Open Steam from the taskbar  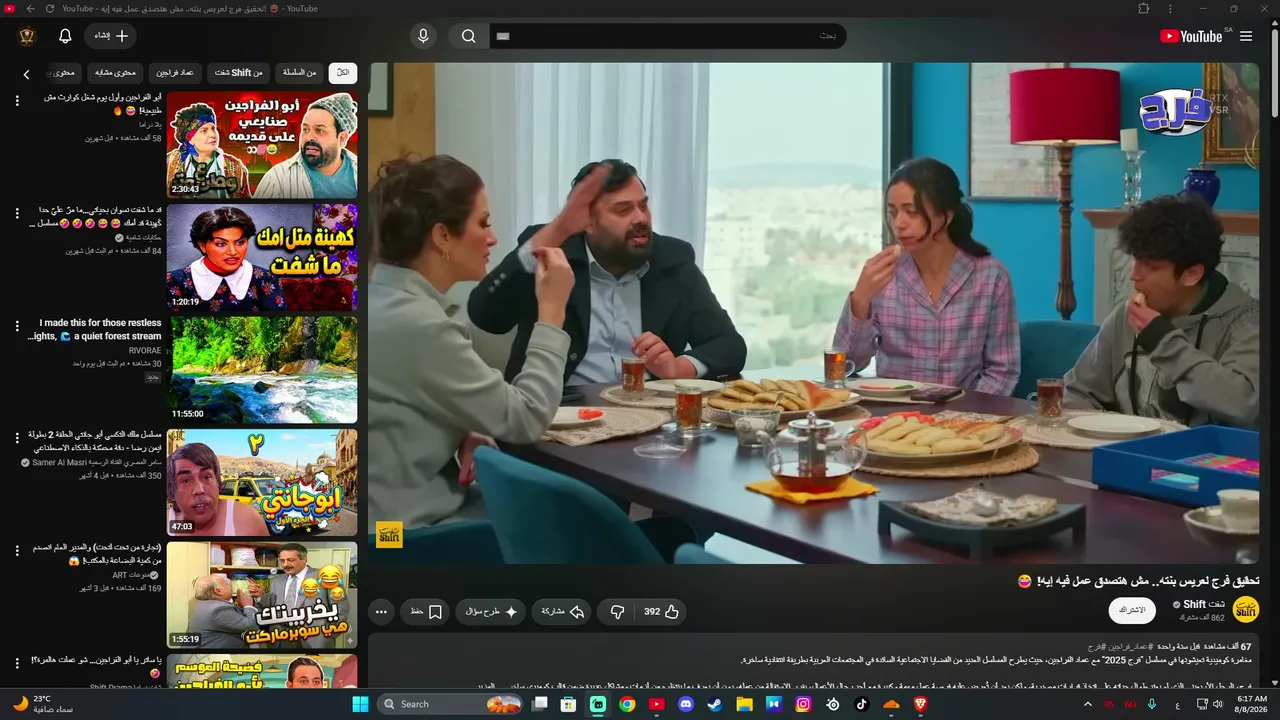pyautogui.click(x=715, y=704)
